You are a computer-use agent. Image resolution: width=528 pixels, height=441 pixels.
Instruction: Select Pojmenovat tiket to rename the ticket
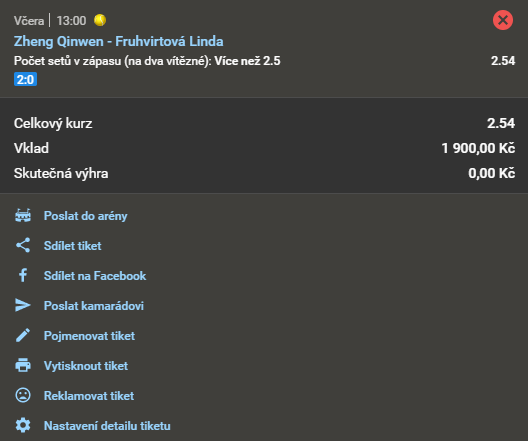[89, 336]
